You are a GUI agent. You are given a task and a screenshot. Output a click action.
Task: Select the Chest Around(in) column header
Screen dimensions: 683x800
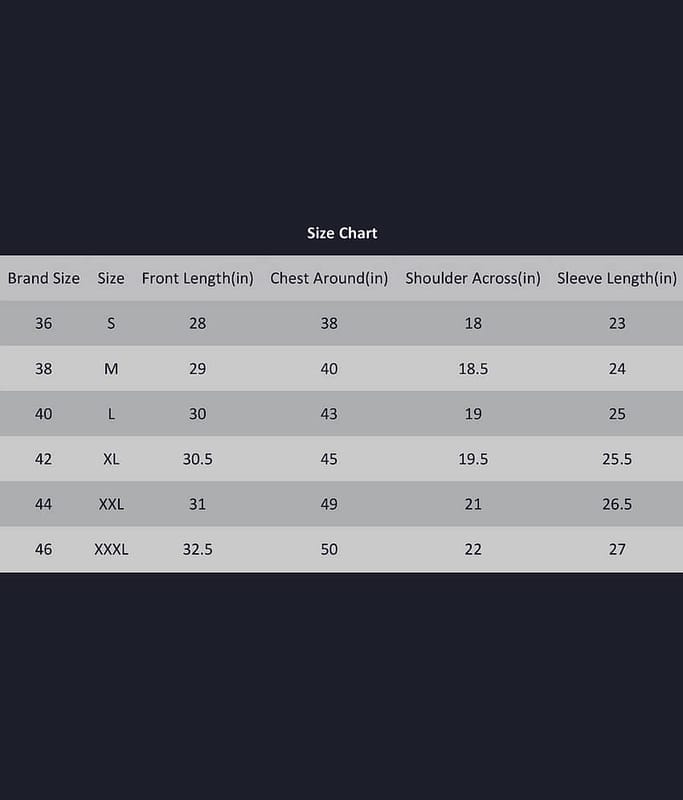coord(329,278)
